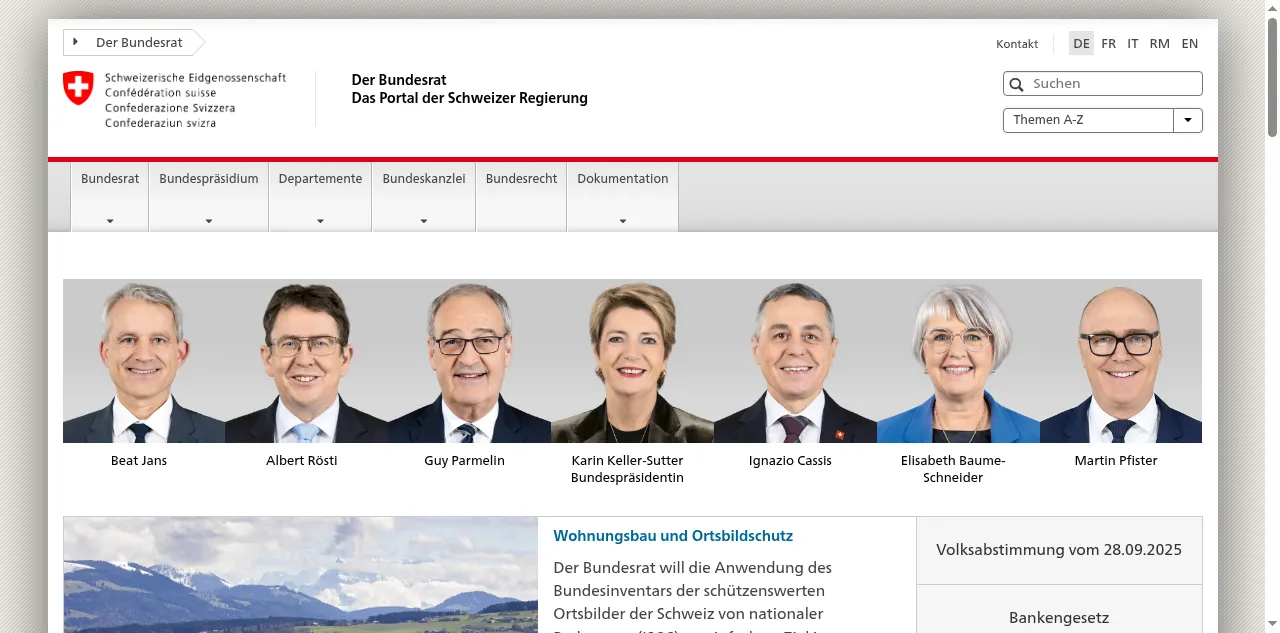Click the search magnifier icon
1280x633 pixels.
point(1017,84)
